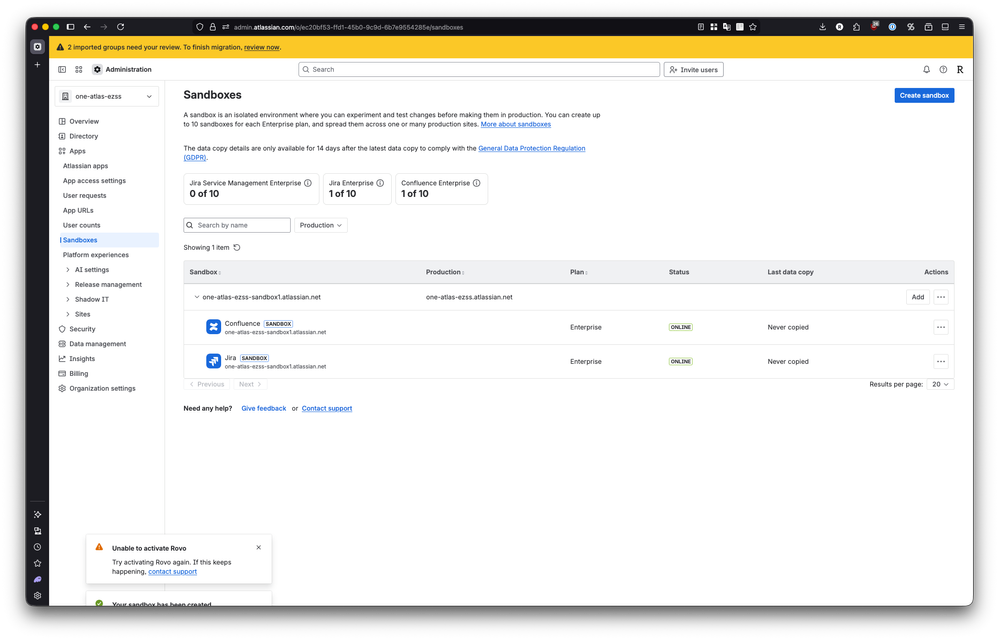The image size is (999, 640).
Task: Collapse the sidebar using the panel icon
Action: pyautogui.click(x=62, y=69)
